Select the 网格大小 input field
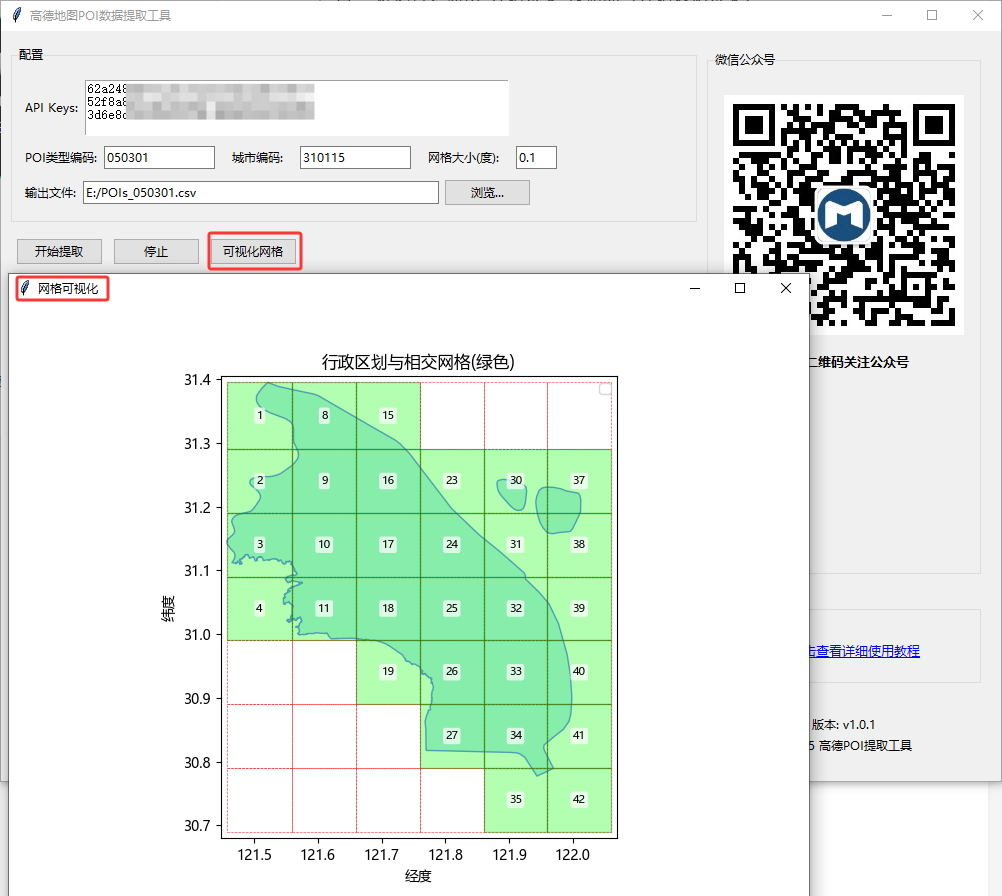 click(536, 158)
